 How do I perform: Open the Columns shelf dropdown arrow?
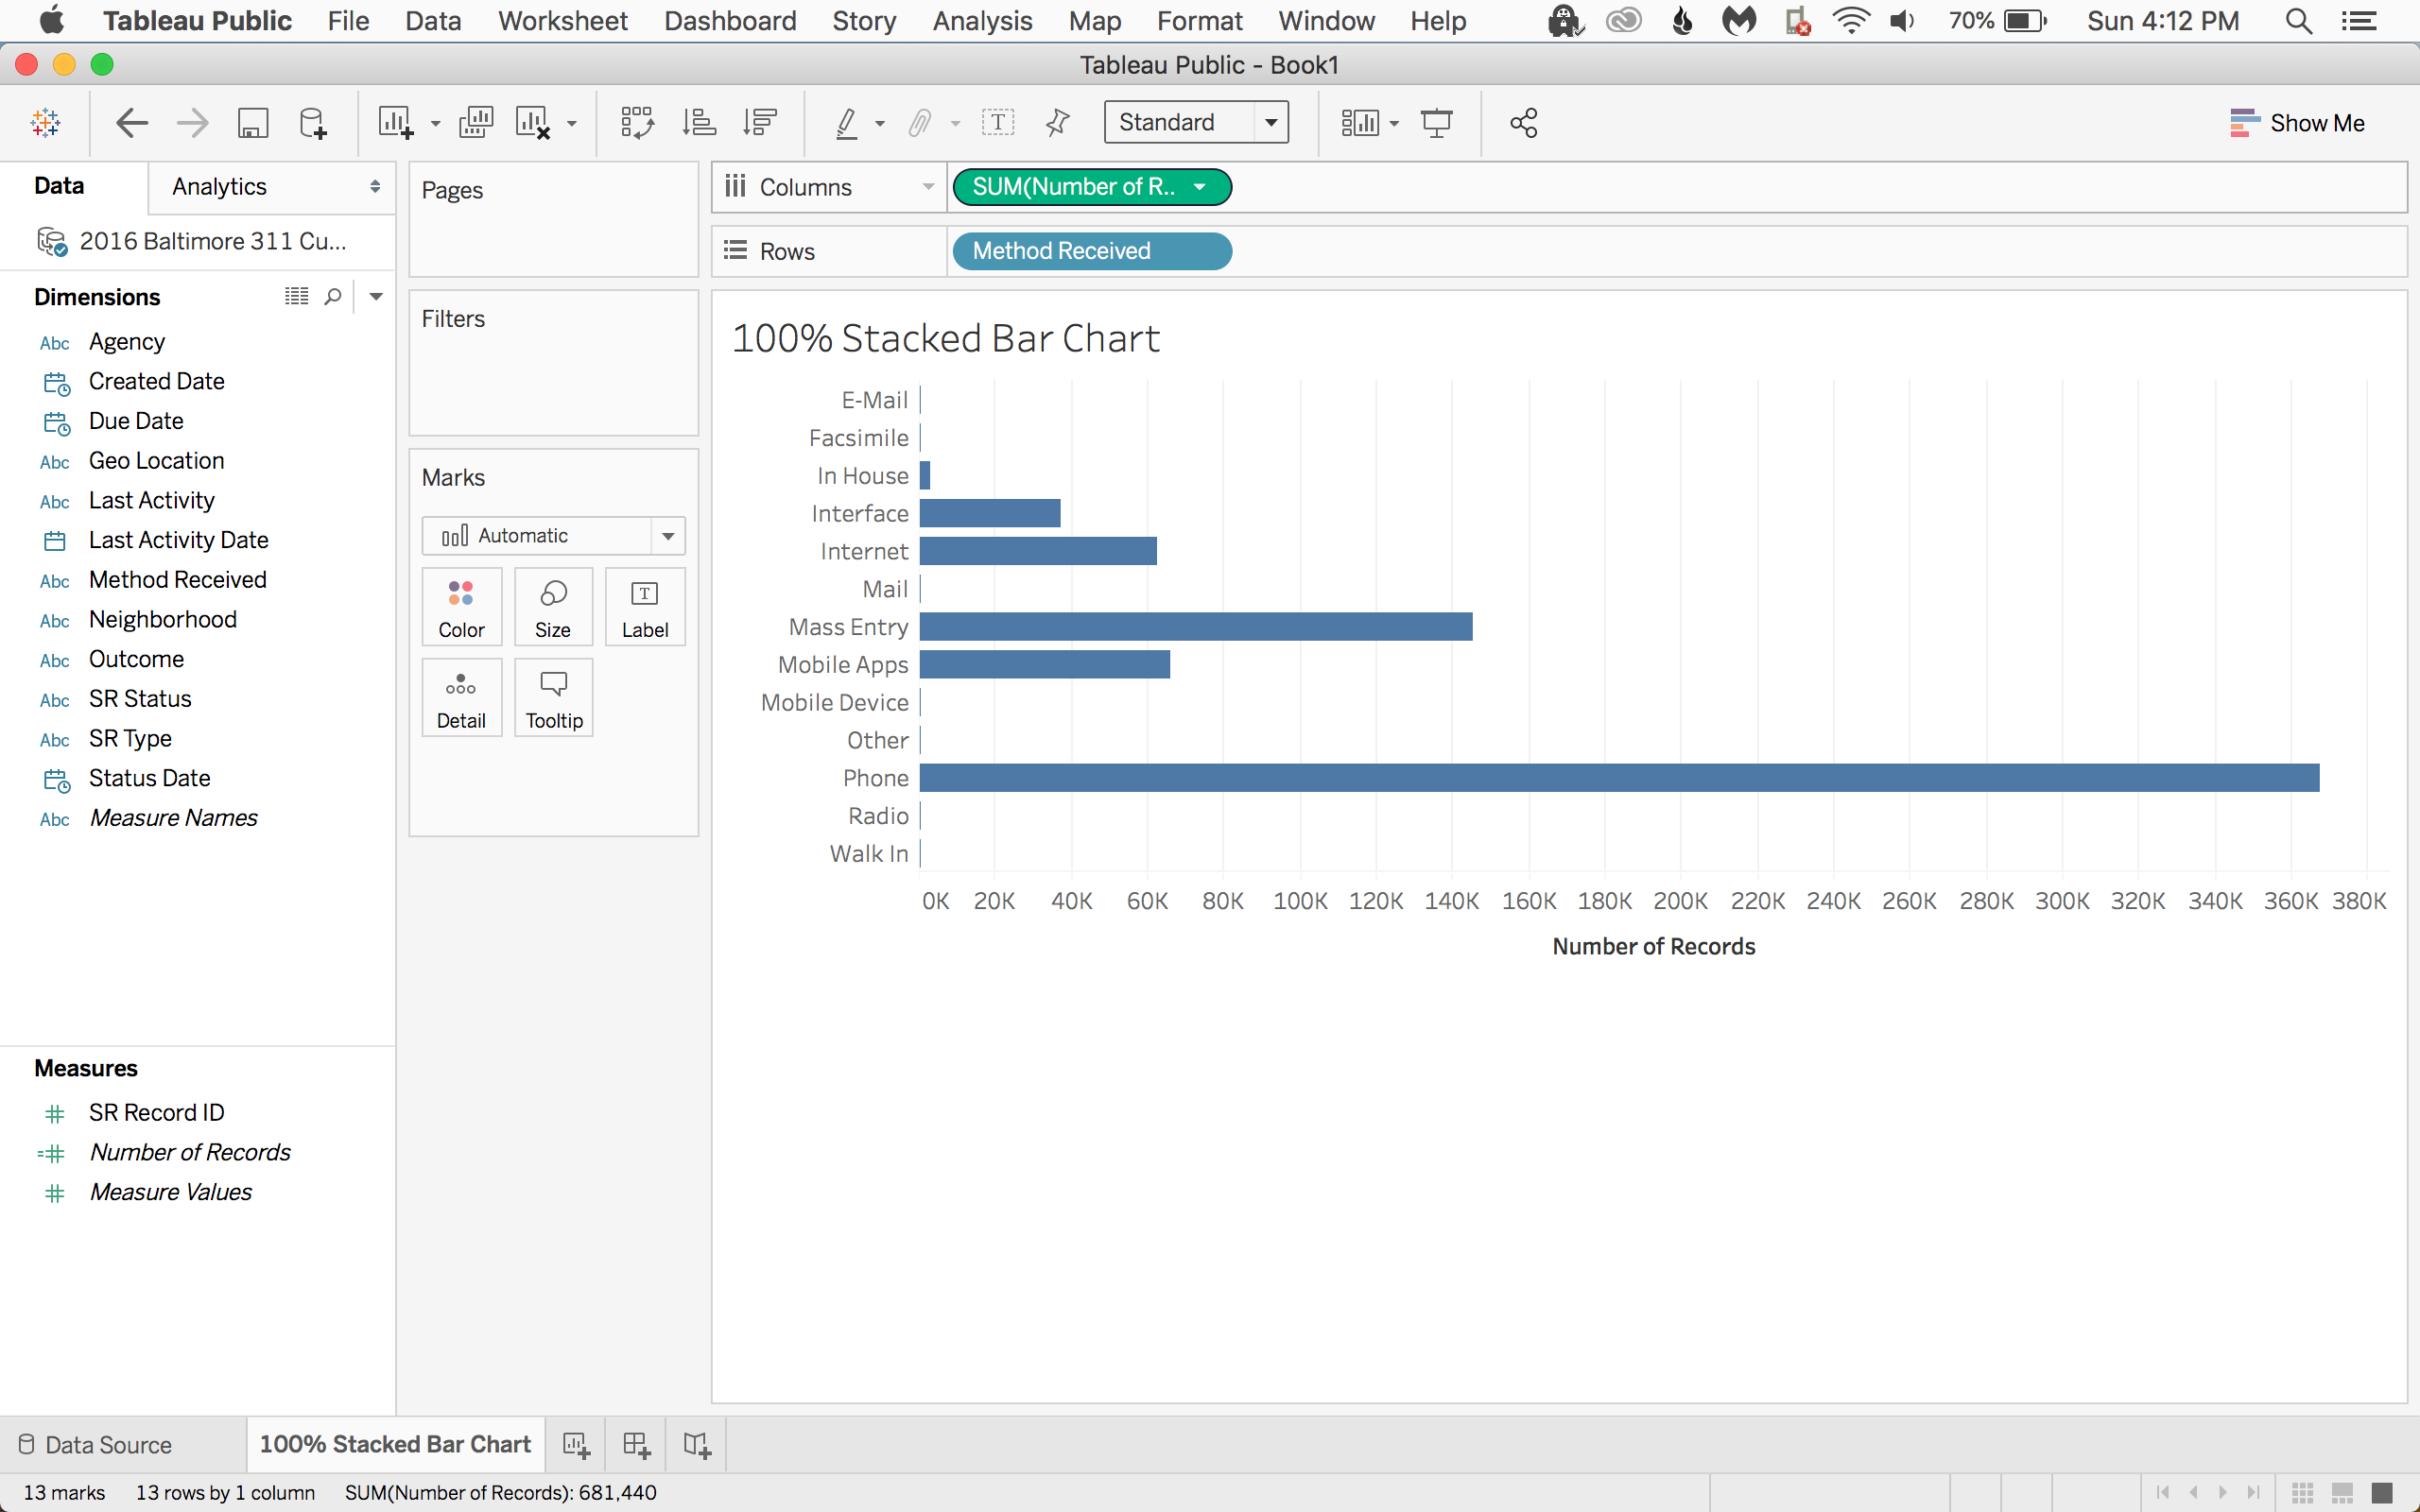pyautogui.click(x=928, y=187)
